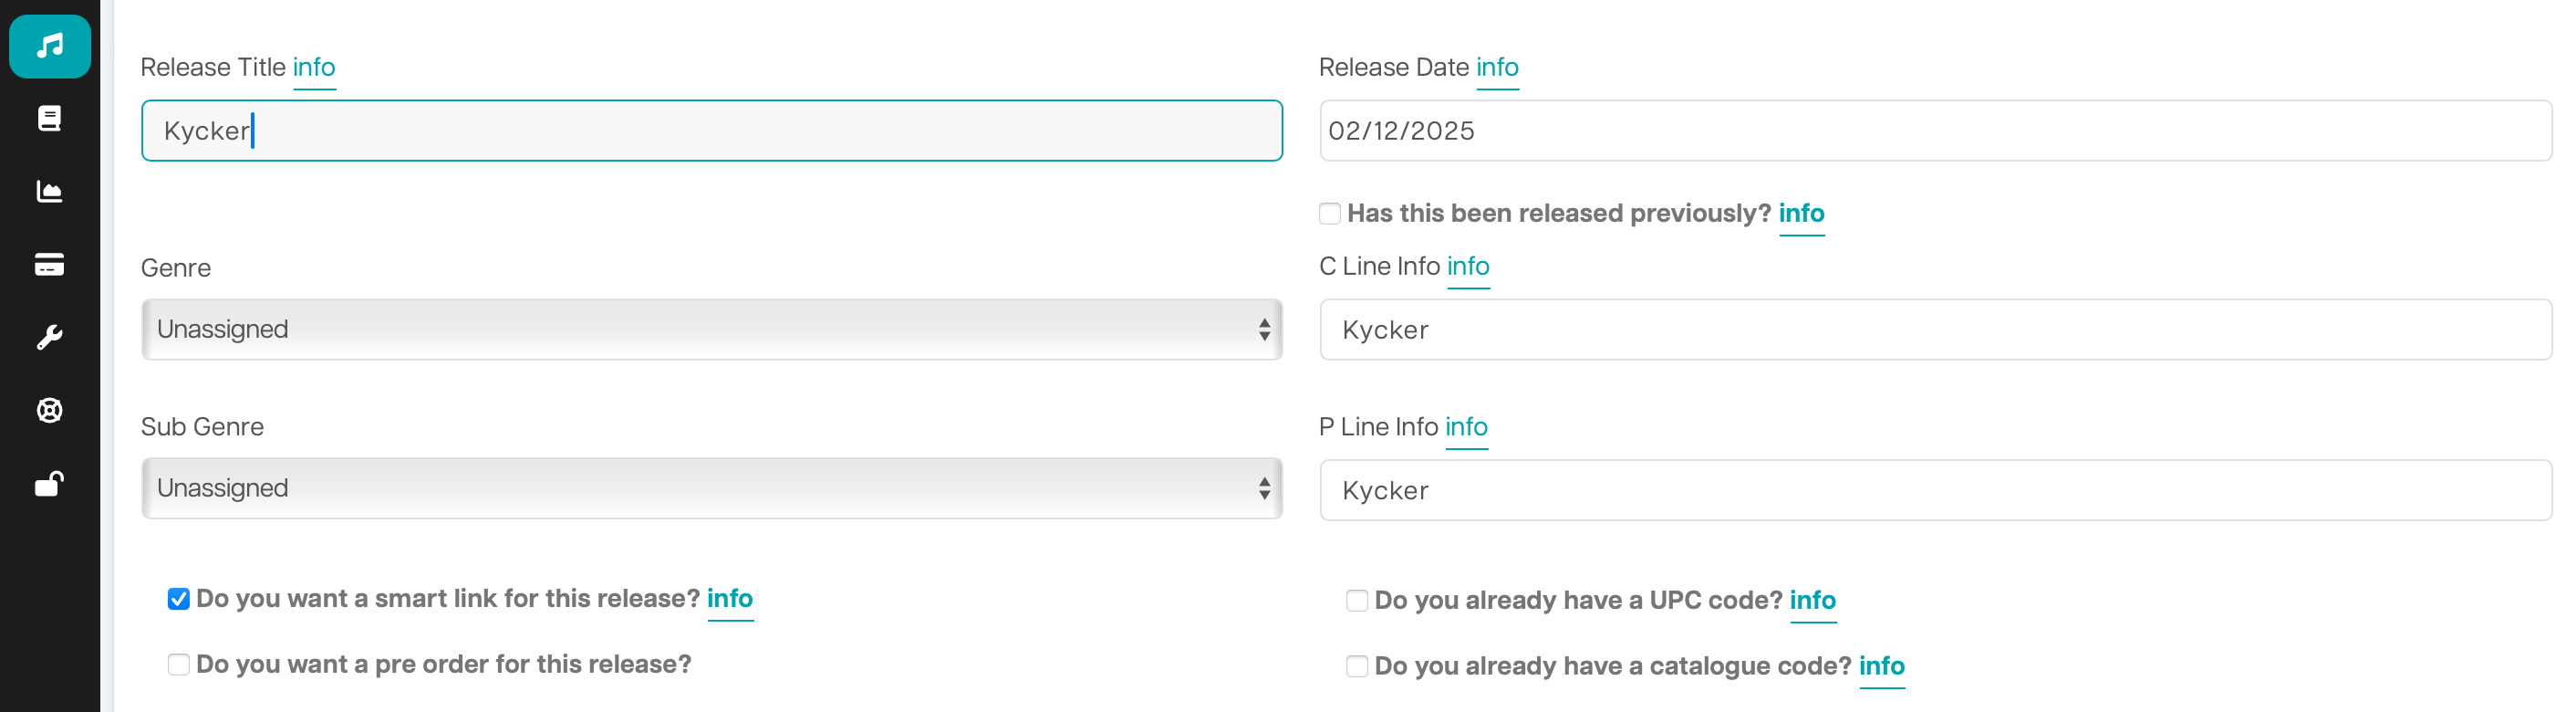Open the book documentation section in sidebar

click(x=49, y=118)
